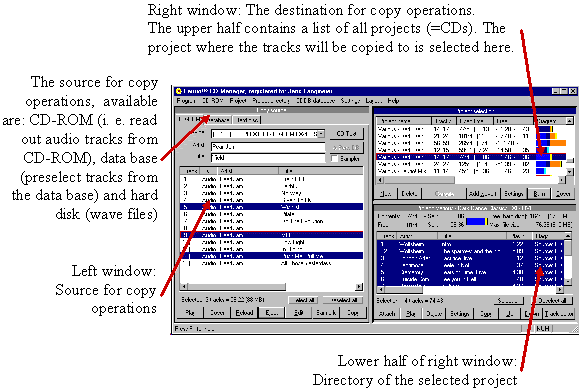Click the blue capacity bar in project directory
The image size is (583, 390).
[x=477, y=222]
